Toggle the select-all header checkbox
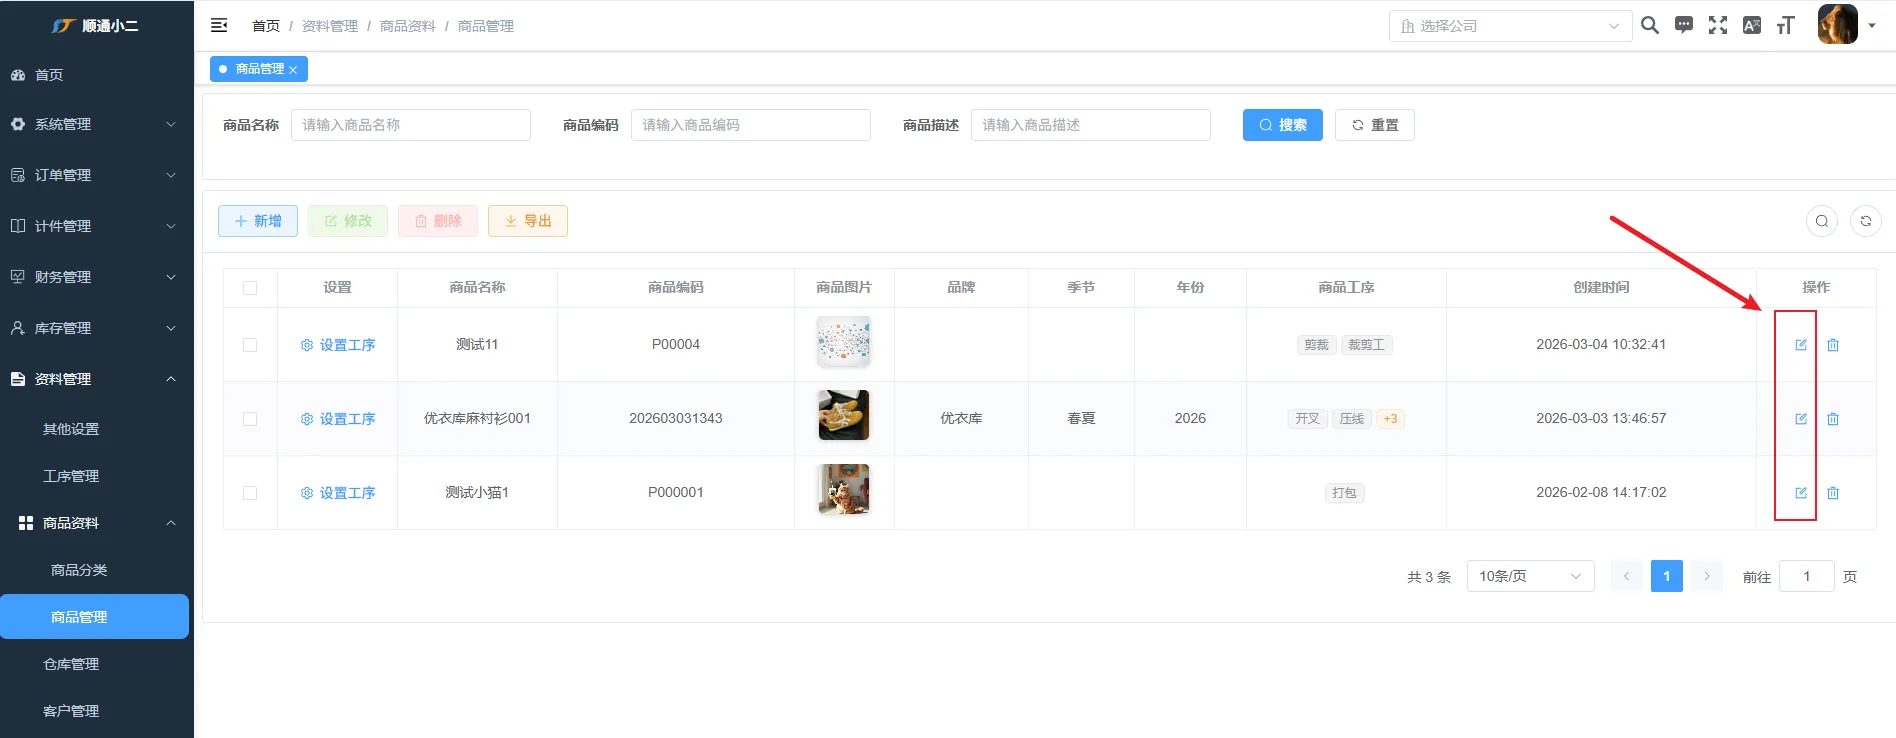Screen dimensions: 1896x738 pyautogui.click(x=250, y=288)
